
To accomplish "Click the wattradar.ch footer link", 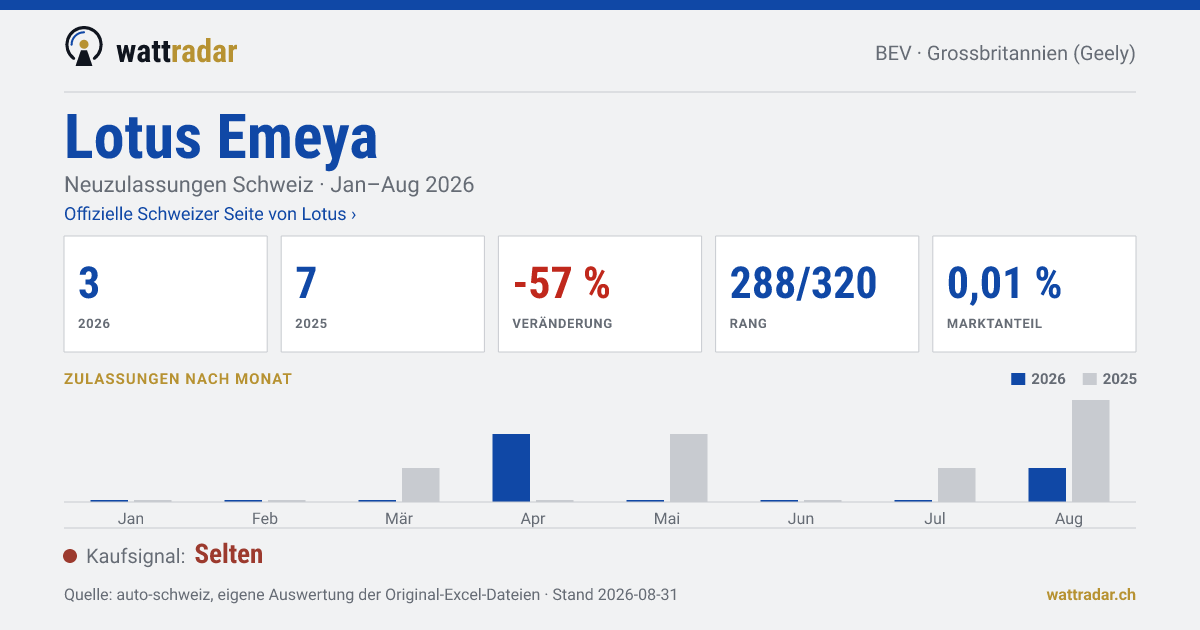I will pos(1091,594).
